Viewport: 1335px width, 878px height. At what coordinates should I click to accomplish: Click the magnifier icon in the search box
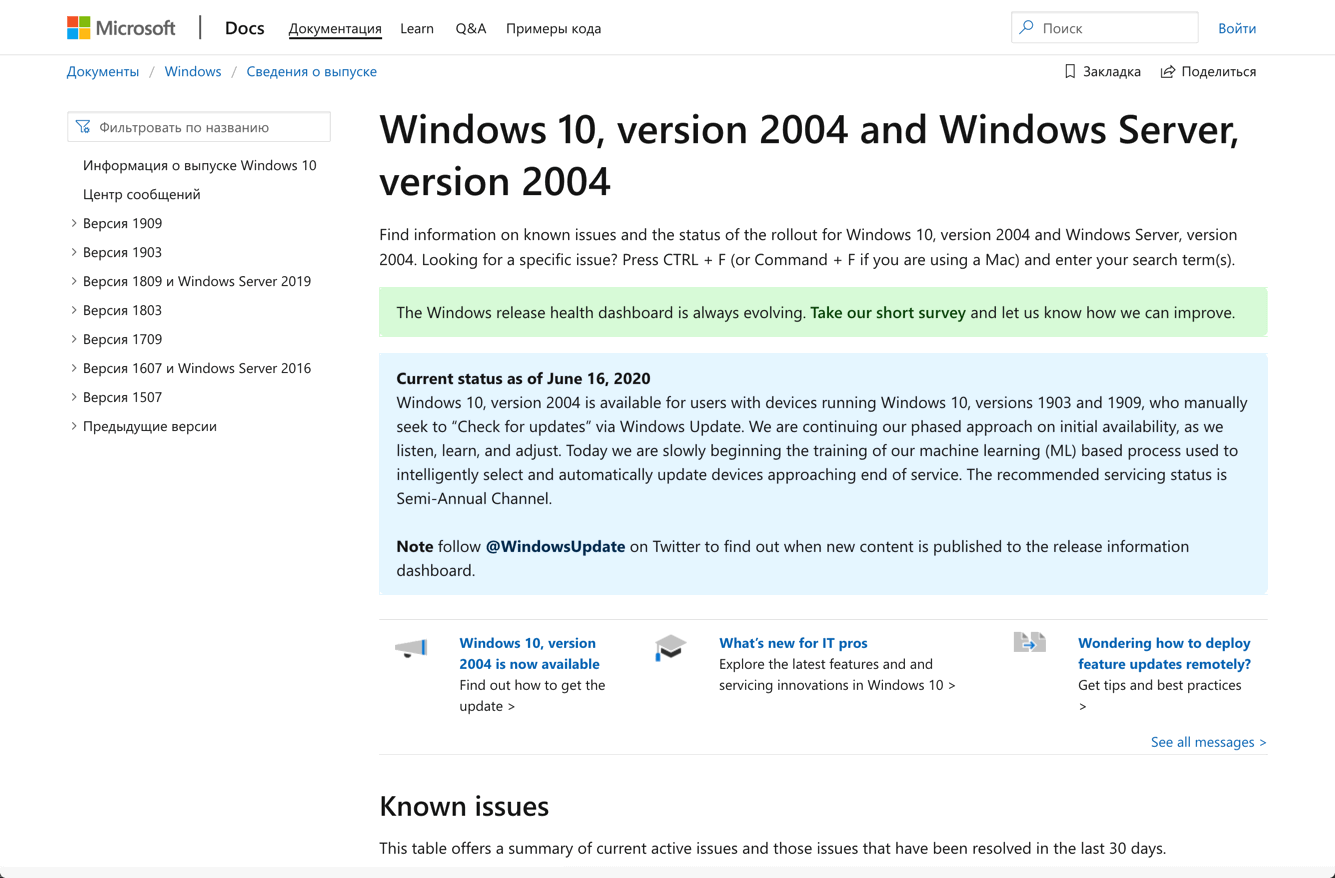(1025, 27)
